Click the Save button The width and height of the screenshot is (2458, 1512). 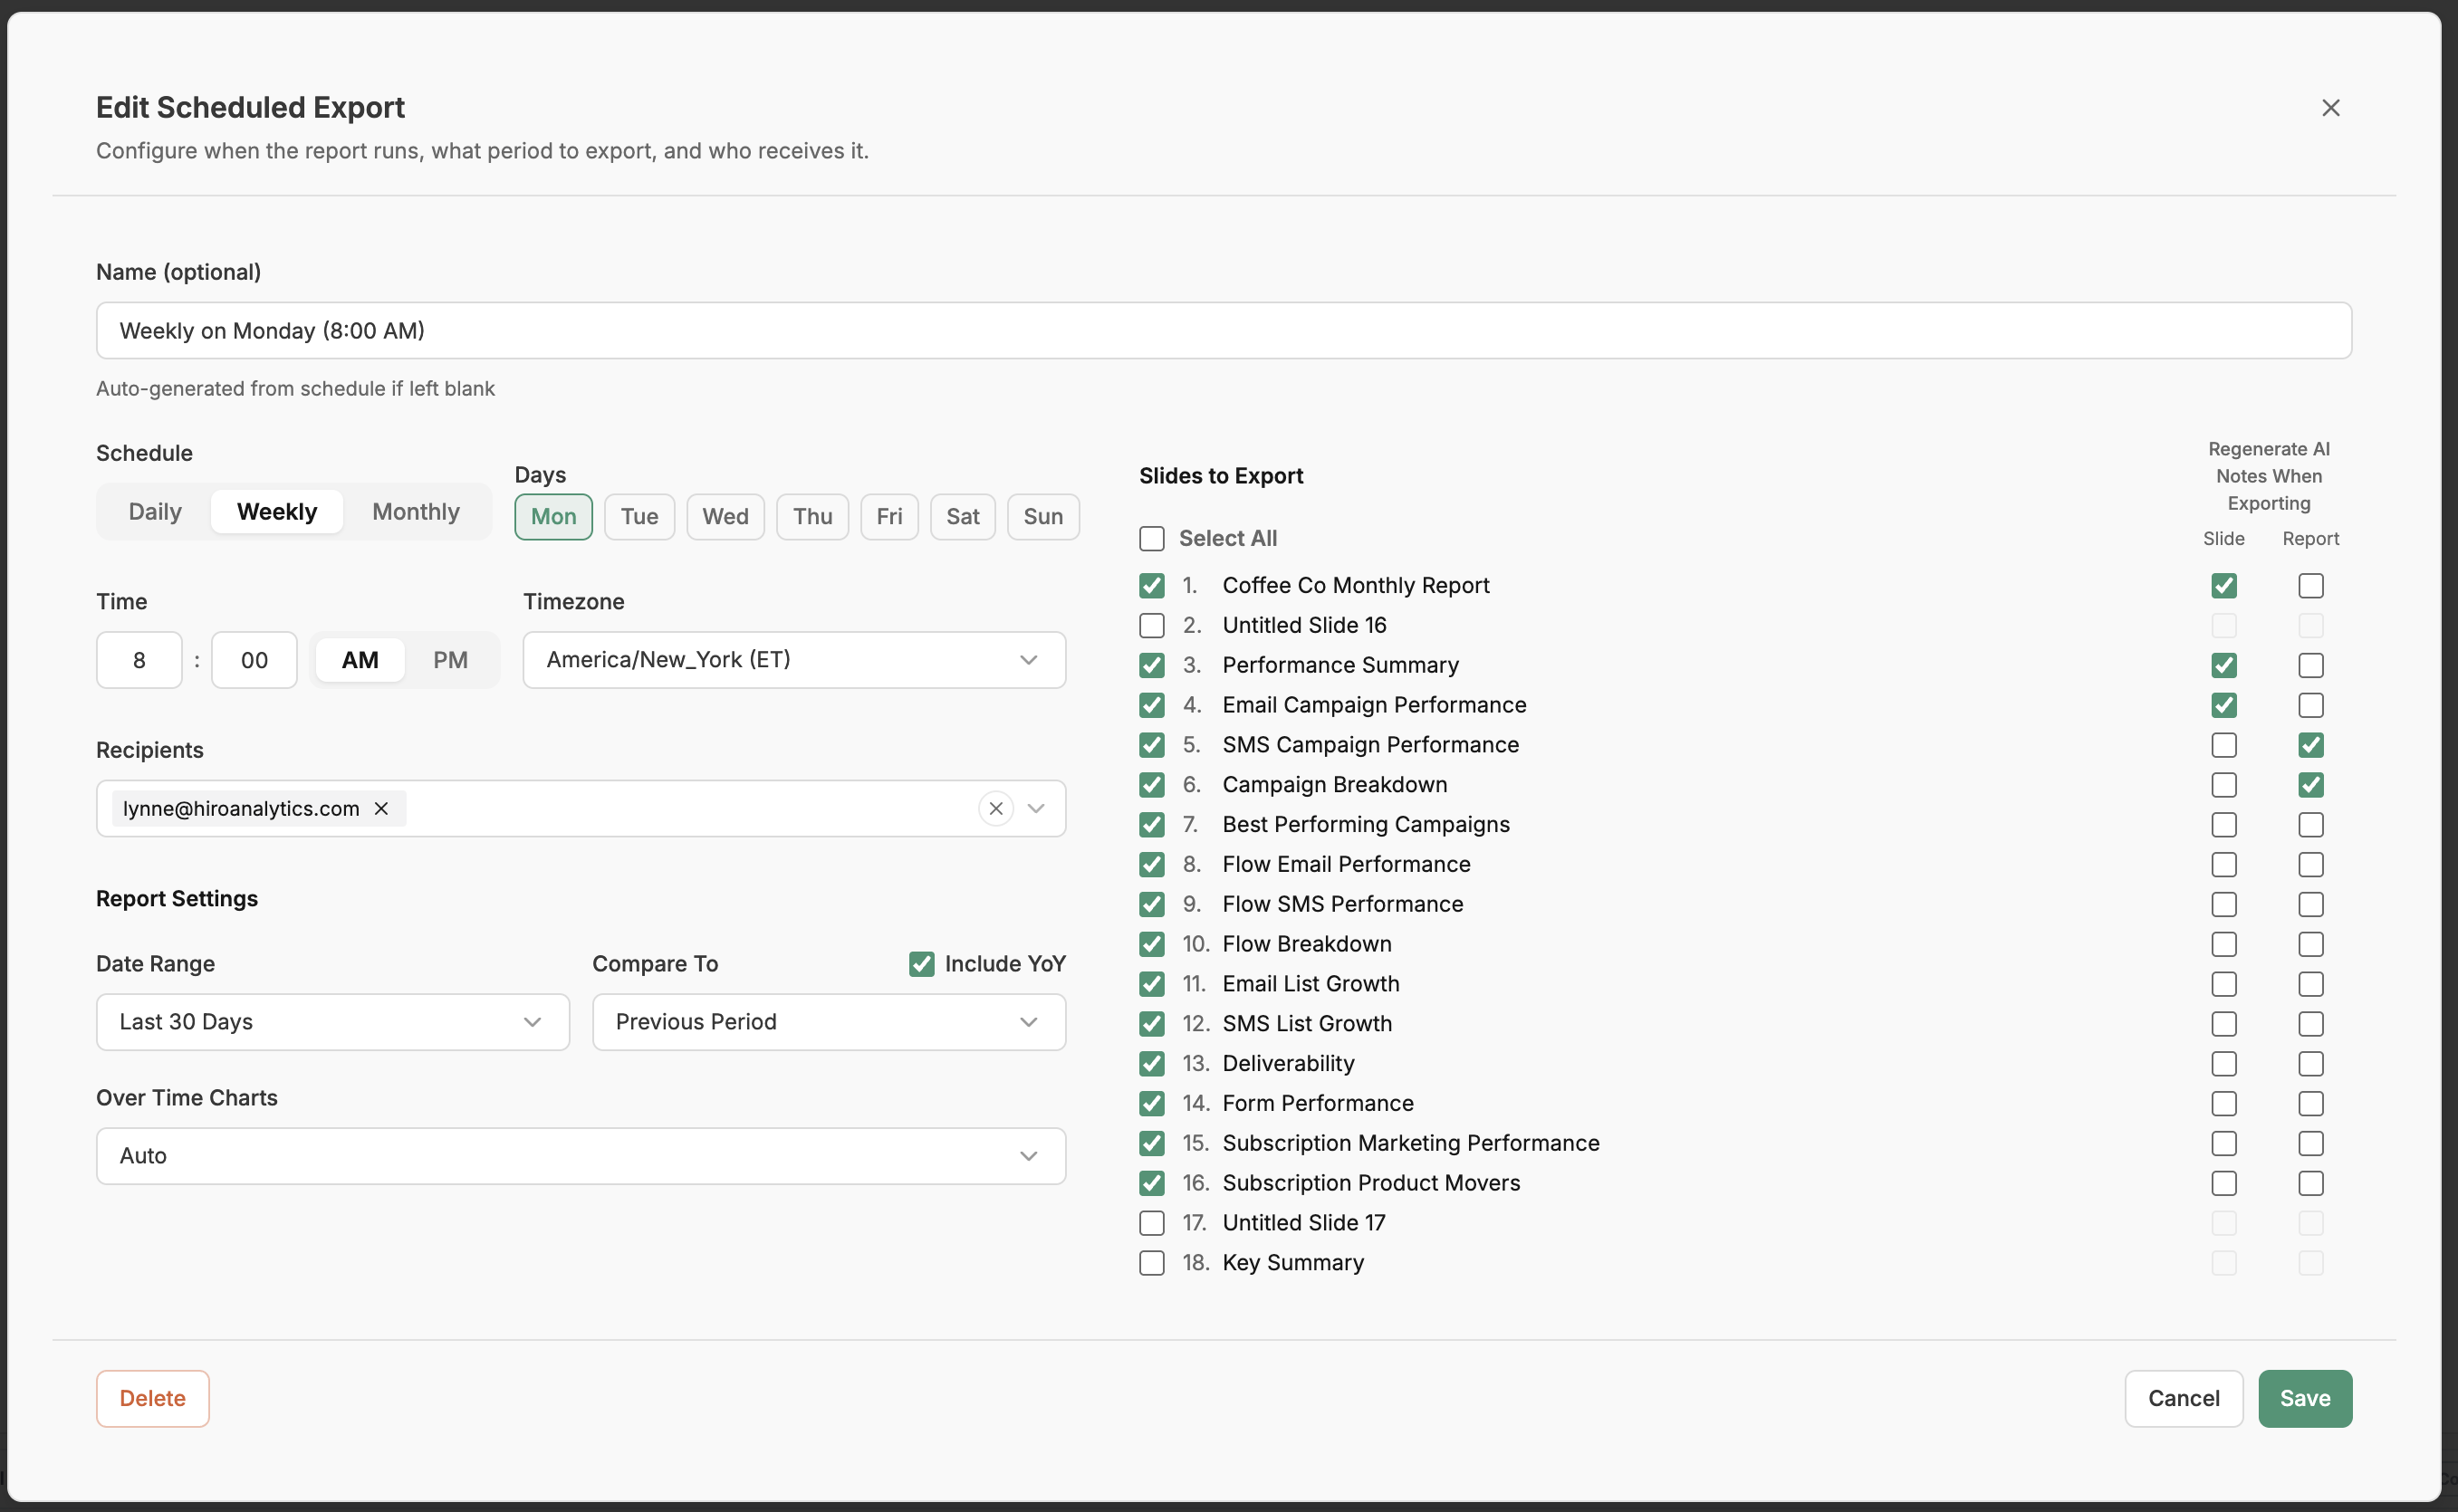pos(2304,1398)
